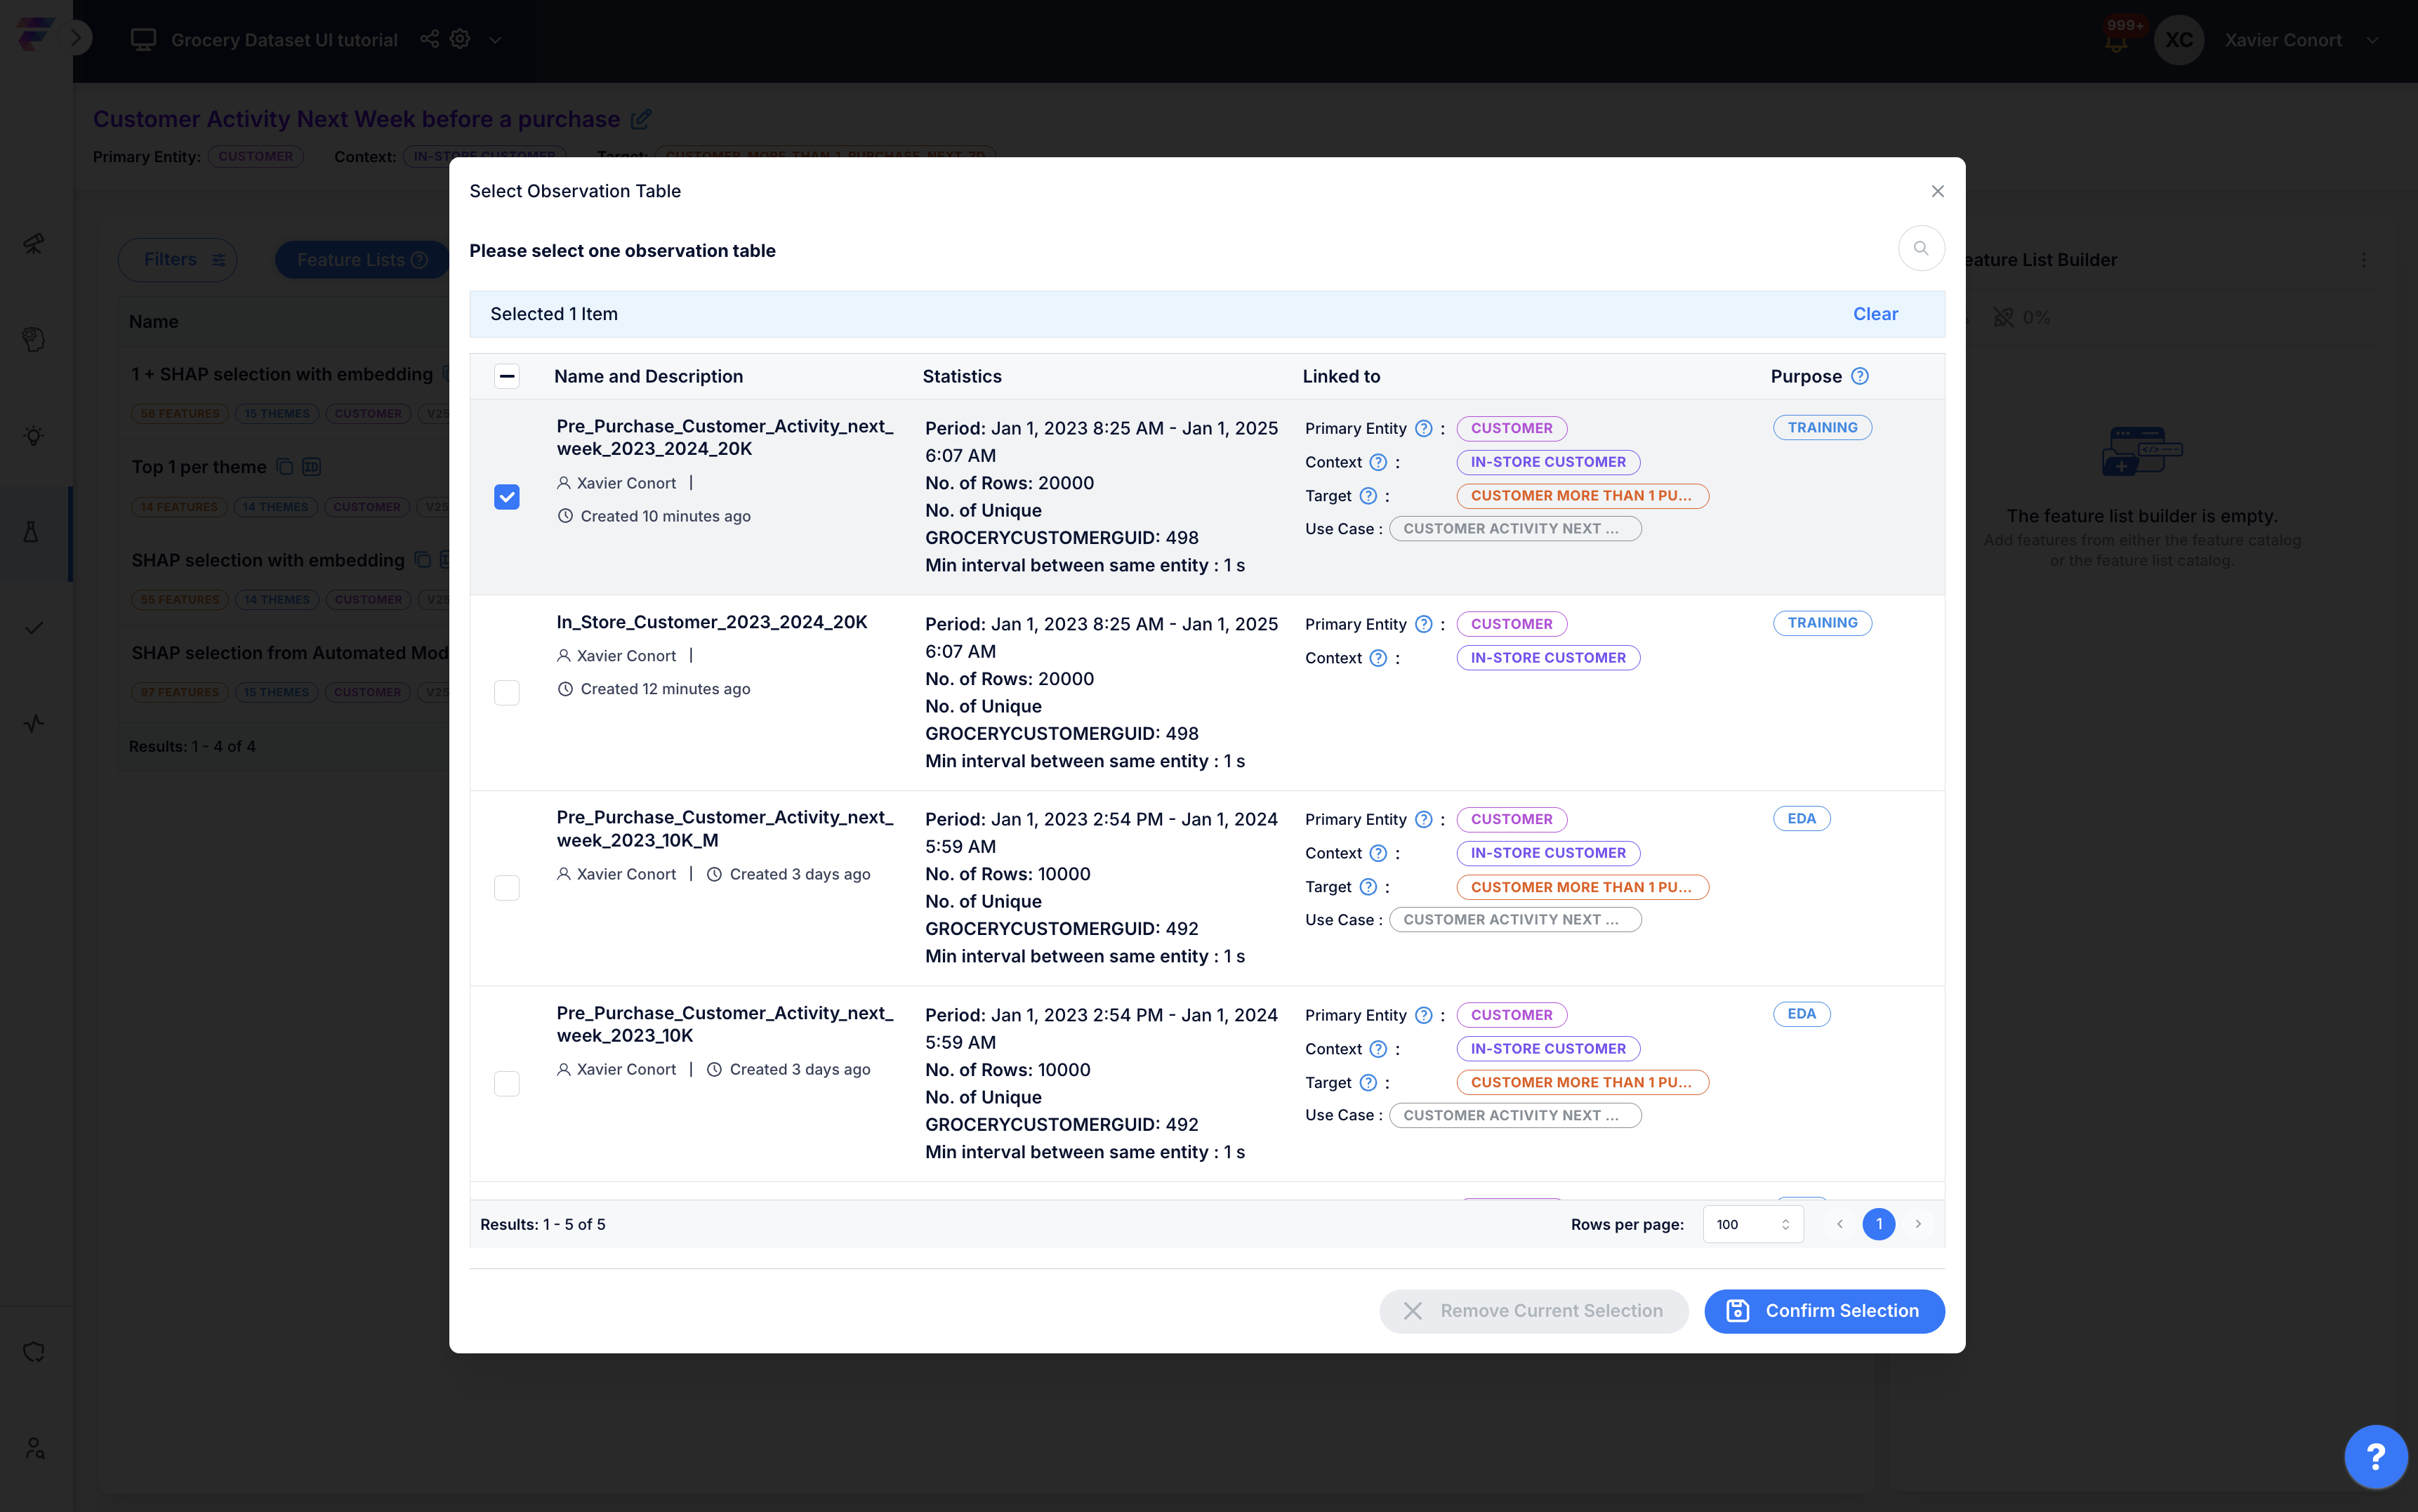Click the TRAINING purpose tag in first row
The image size is (2418, 1512).
(1822, 428)
